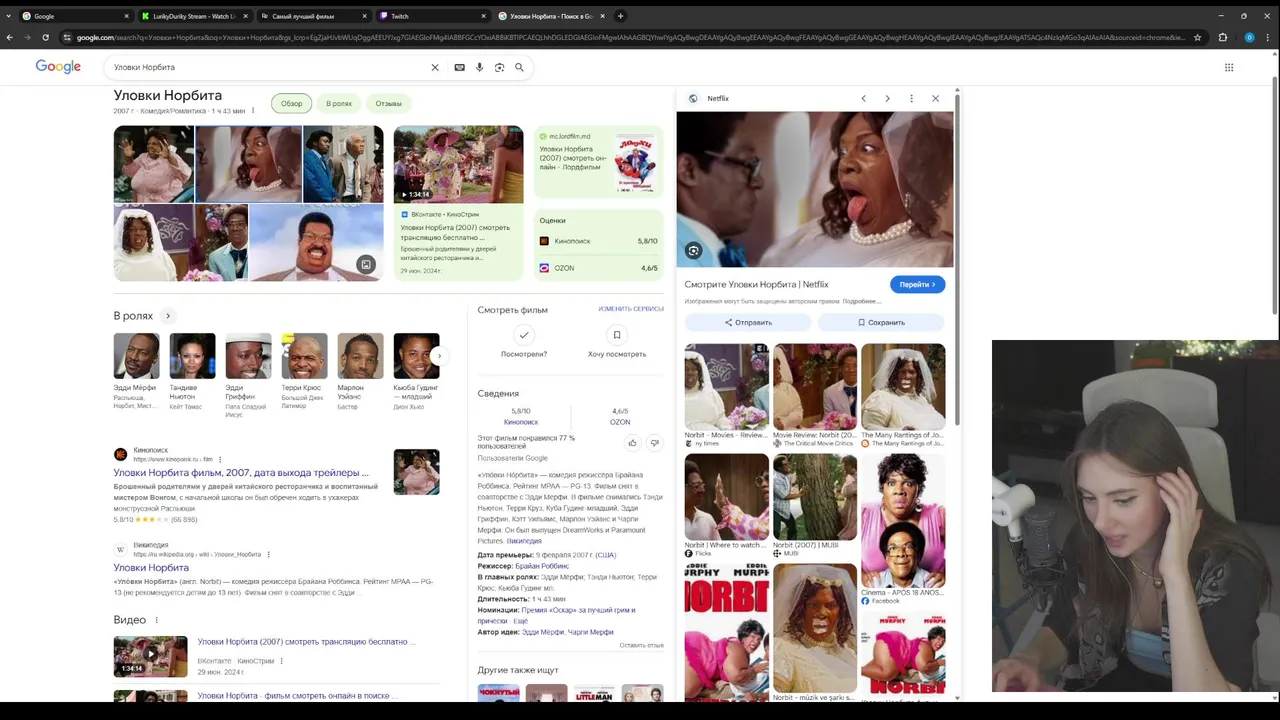Open the Norbit (2007) | MUBI image result
This screenshot has width=1280, height=720.
(x=815, y=497)
